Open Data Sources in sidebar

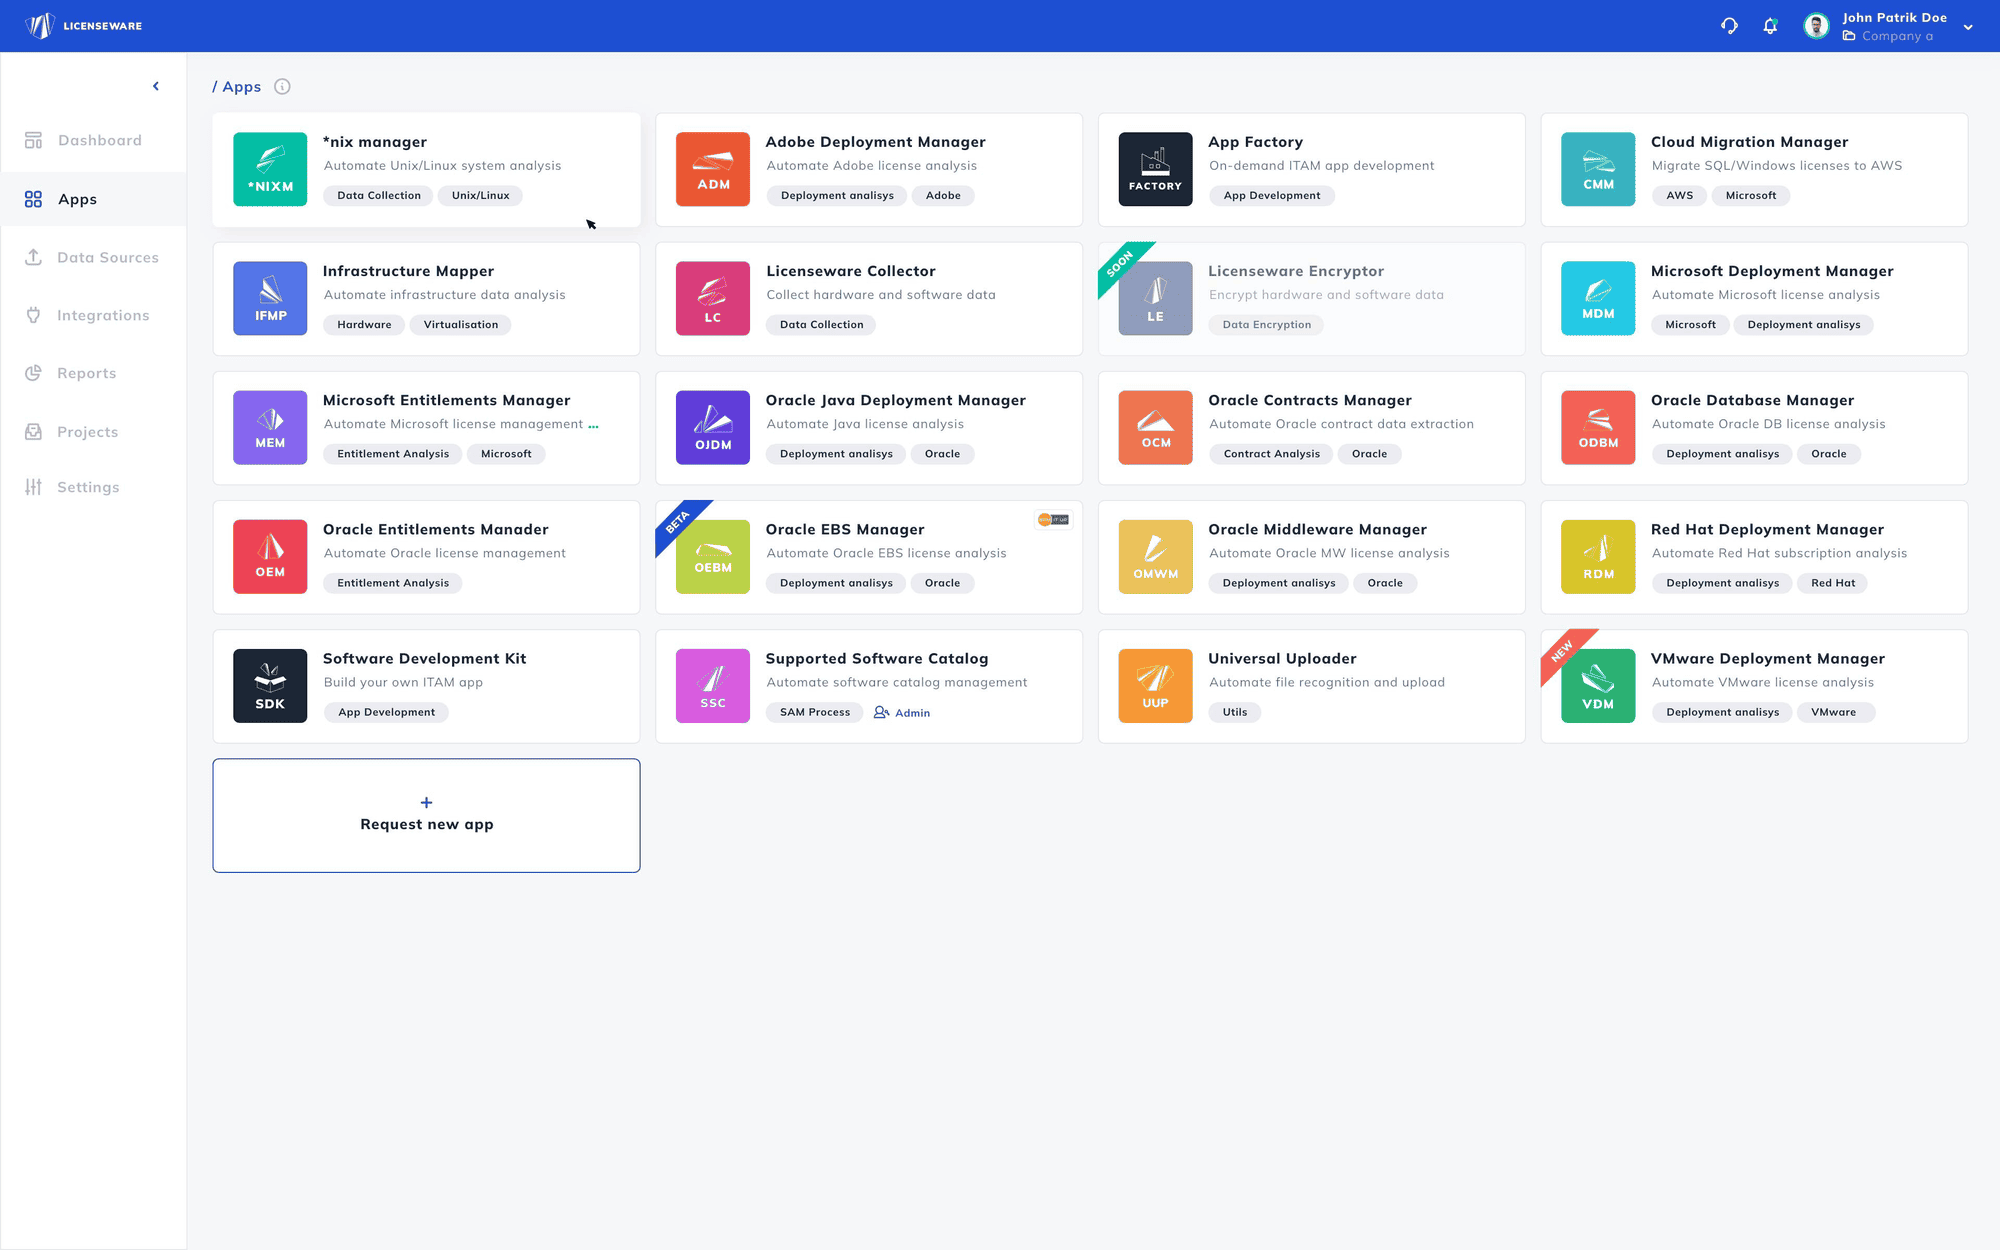click(93, 257)
